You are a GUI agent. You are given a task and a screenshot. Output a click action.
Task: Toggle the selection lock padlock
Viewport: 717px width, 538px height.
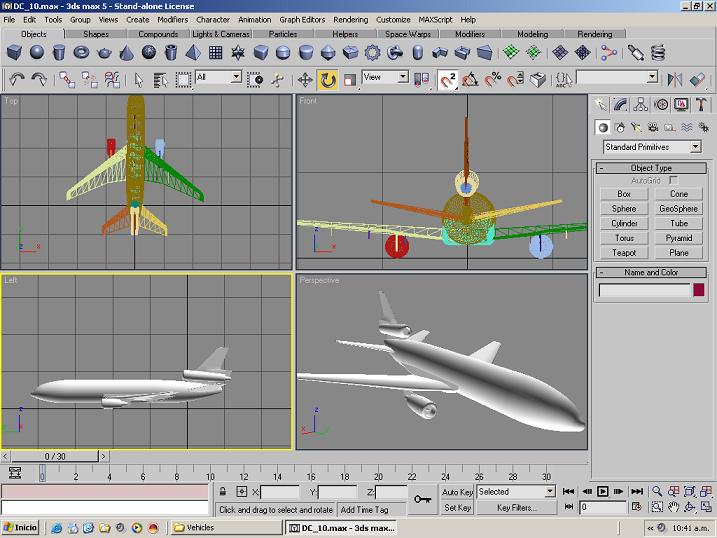pos(222,492)
